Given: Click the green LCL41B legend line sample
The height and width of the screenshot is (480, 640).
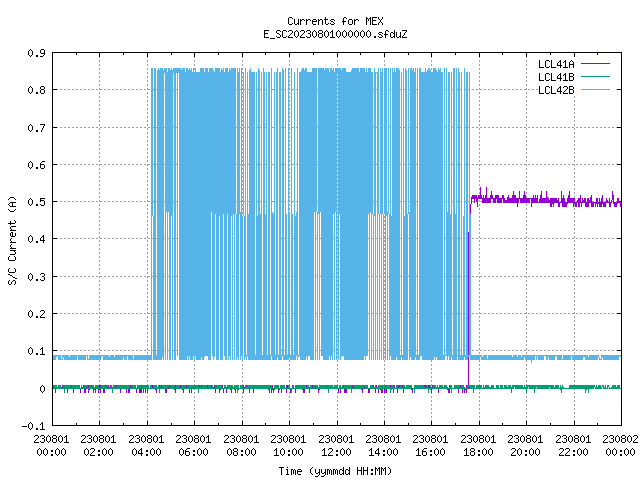Looking at the screenshot, I should click(x=595, y=77).
